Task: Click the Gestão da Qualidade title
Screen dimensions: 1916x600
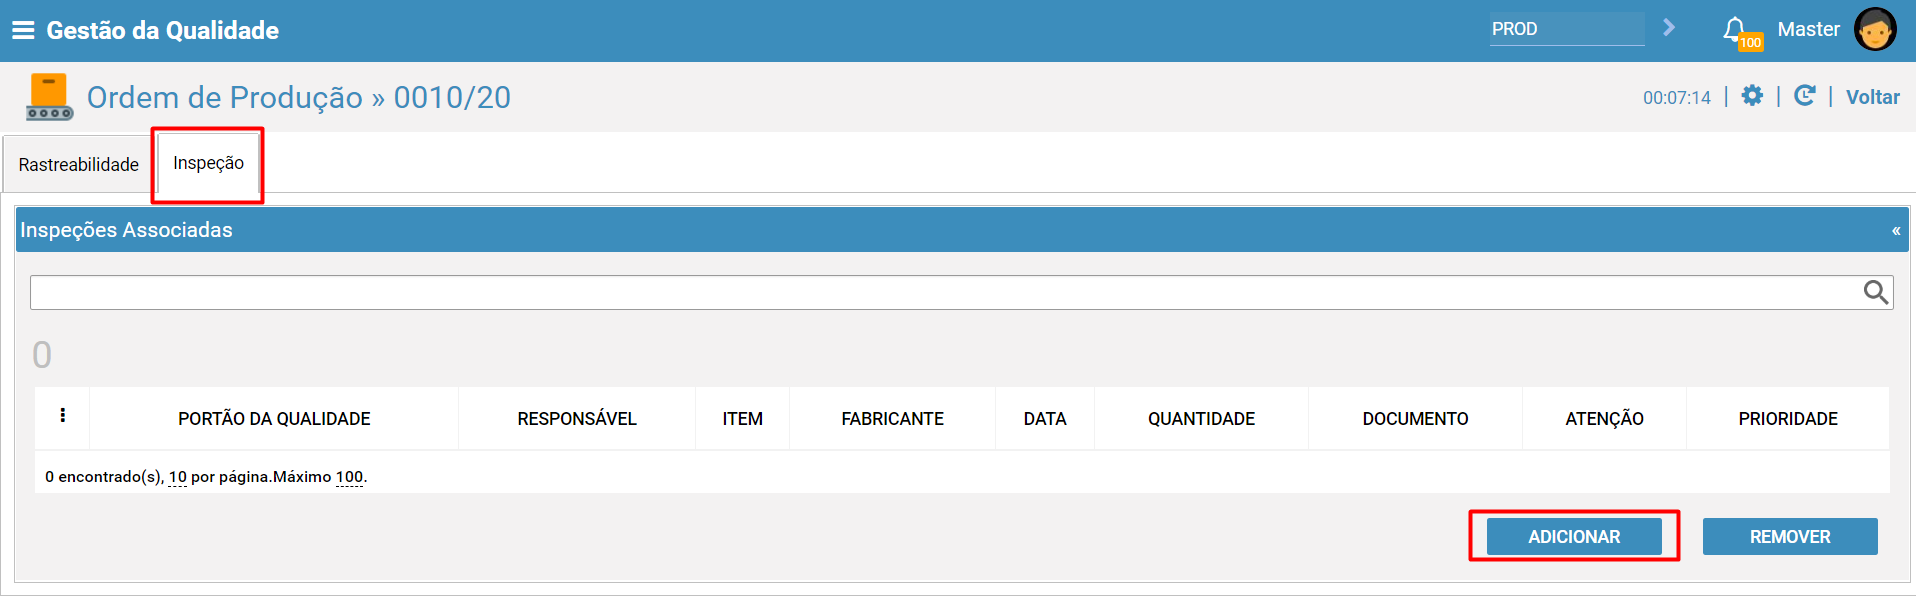Action: click(163, 30)
